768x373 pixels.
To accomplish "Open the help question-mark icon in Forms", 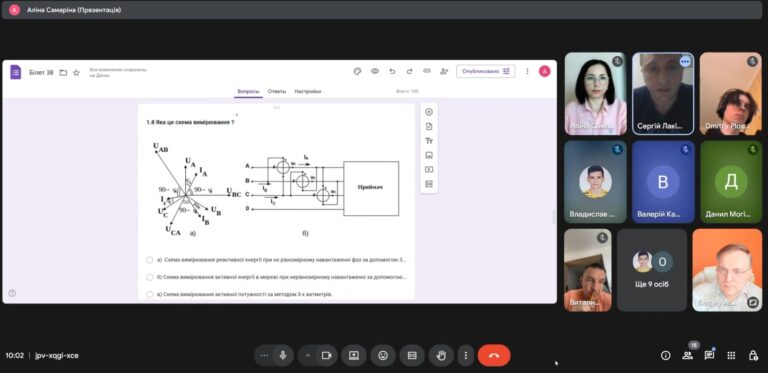I will coord(12,293).
